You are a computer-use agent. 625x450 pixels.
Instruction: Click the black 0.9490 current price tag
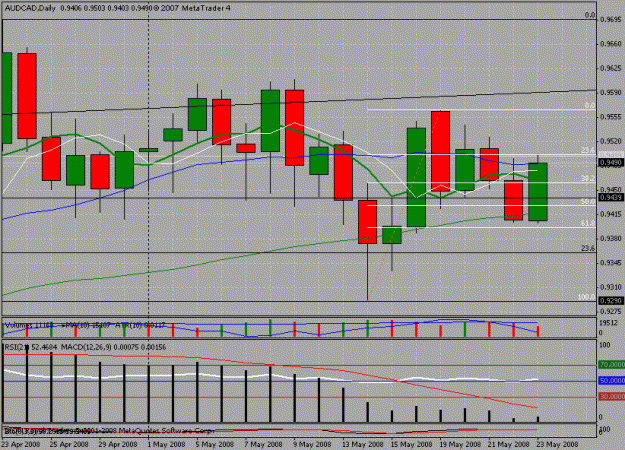click(x=611, y=163)
